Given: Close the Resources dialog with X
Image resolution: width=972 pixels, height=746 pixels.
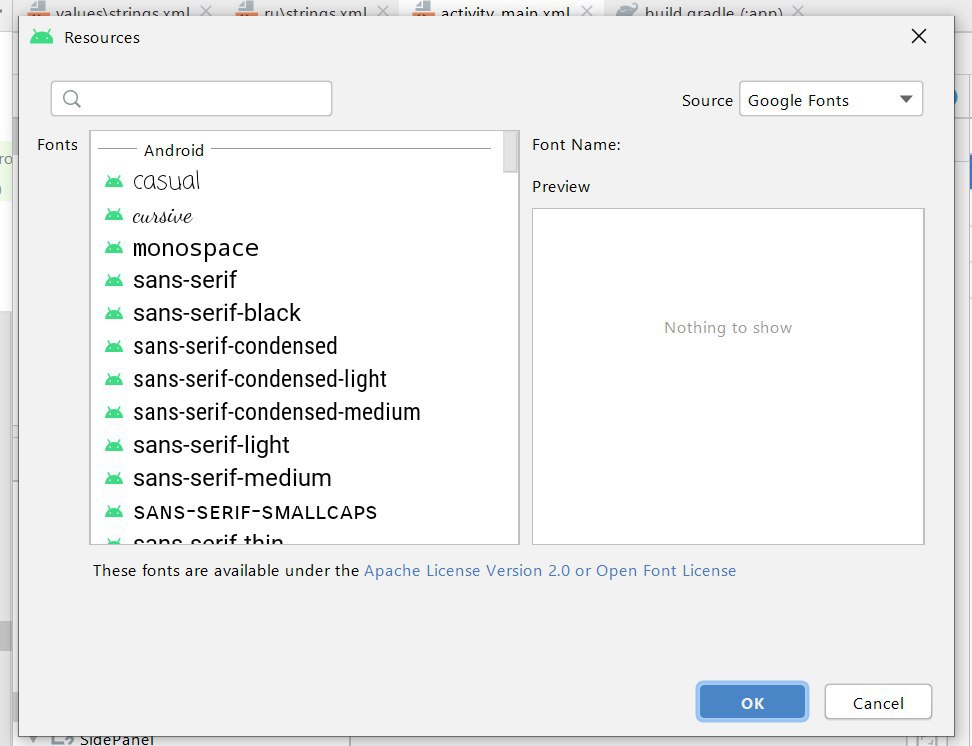Looking at the screenshot, I should pos(919,37).
